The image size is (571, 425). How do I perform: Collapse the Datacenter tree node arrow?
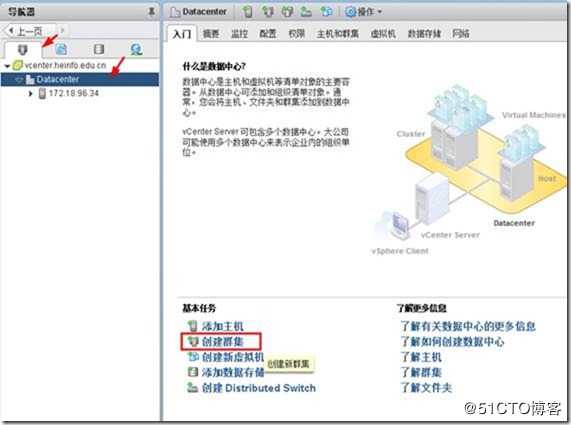coord(19,80)
